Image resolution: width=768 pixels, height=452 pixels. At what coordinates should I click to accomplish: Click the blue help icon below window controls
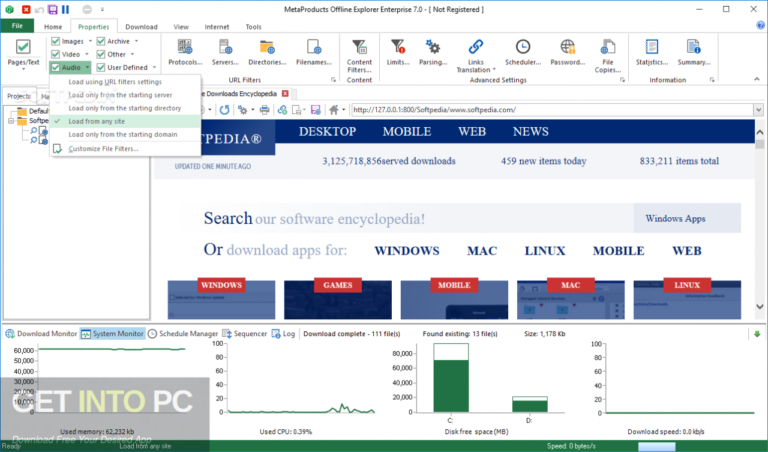pyautogui.click(x=761, y=25)
